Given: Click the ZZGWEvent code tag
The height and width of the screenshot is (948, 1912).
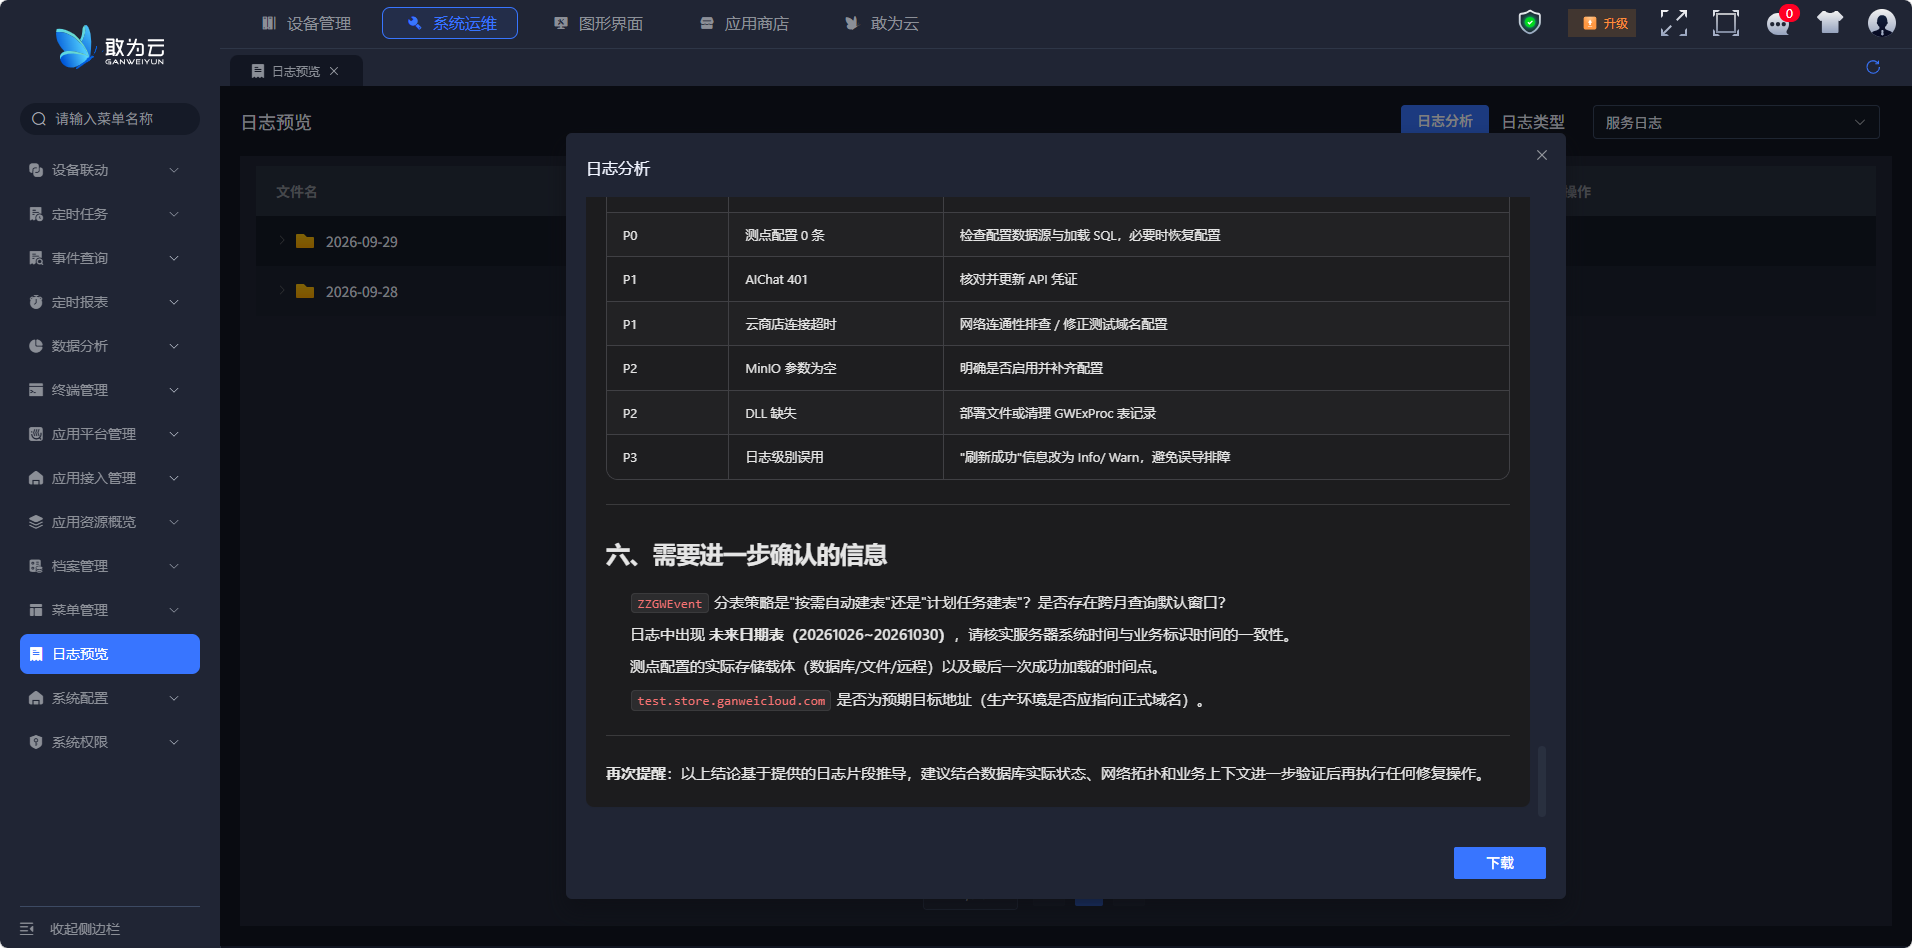Looking at the screenshot, I should pos(669,604).
